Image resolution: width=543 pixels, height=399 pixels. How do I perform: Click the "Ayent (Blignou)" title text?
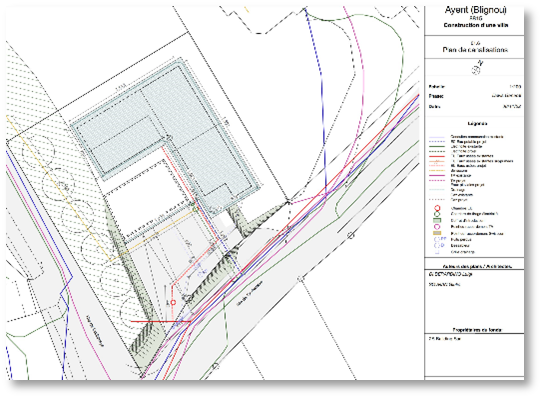click(x=476, y=10)
